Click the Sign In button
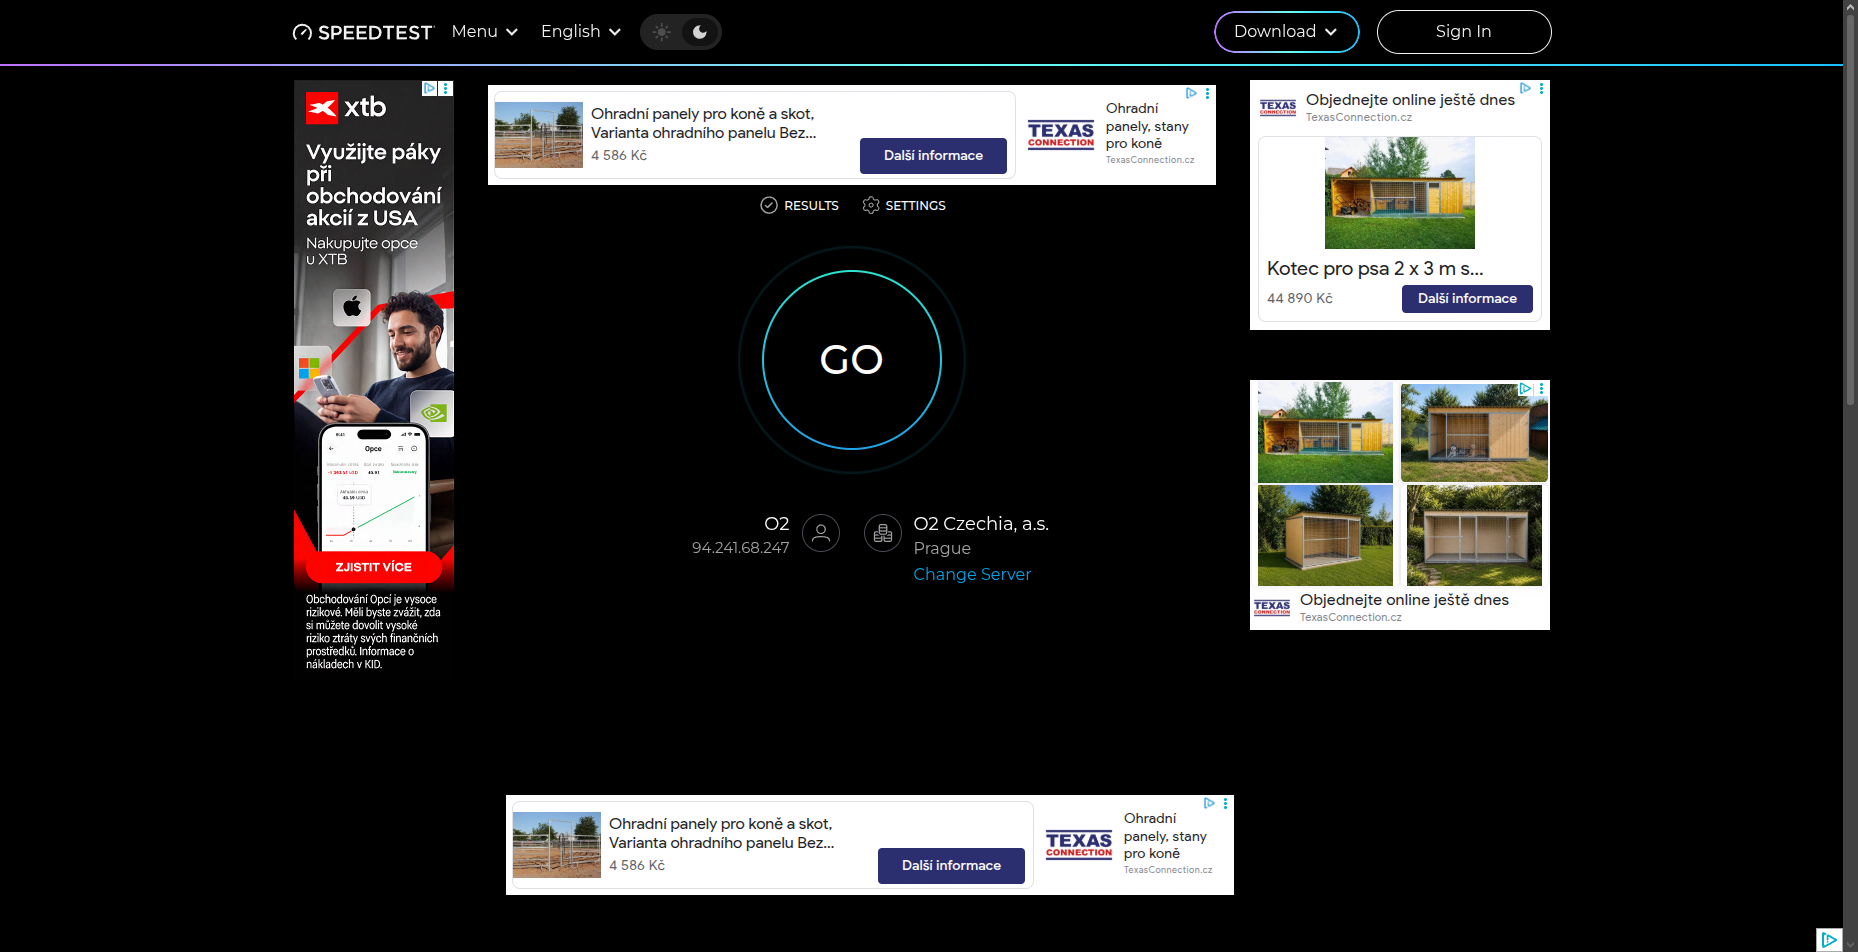Screen dimensions: 1858x952 (x=1464, y=32)
